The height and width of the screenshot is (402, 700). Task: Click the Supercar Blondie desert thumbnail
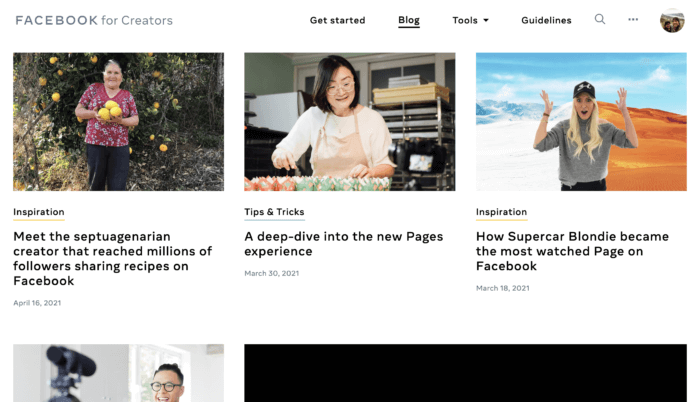coord(581,122)
